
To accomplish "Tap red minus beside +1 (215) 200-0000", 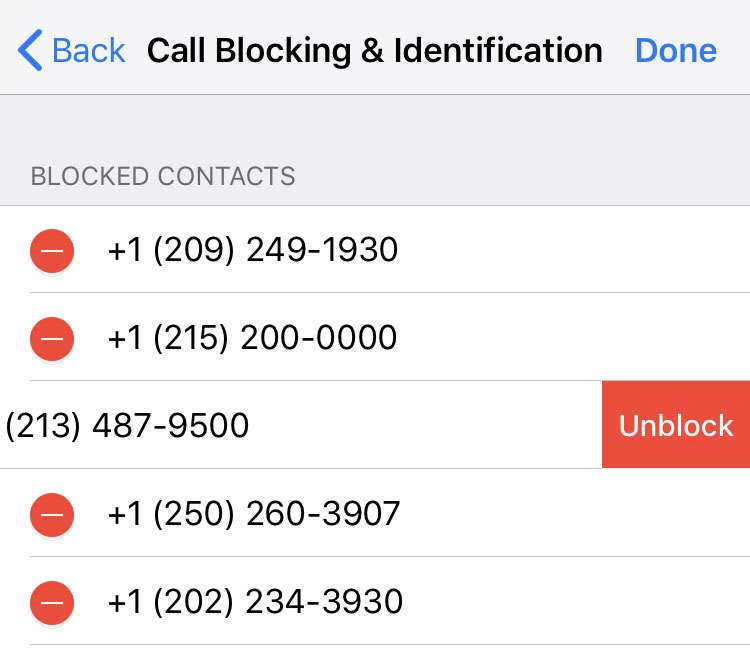I will point(52,338).
